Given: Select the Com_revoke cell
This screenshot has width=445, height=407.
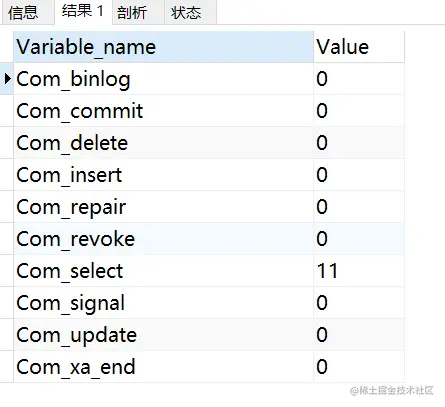Looking at the screenshot, I should 163,239.
